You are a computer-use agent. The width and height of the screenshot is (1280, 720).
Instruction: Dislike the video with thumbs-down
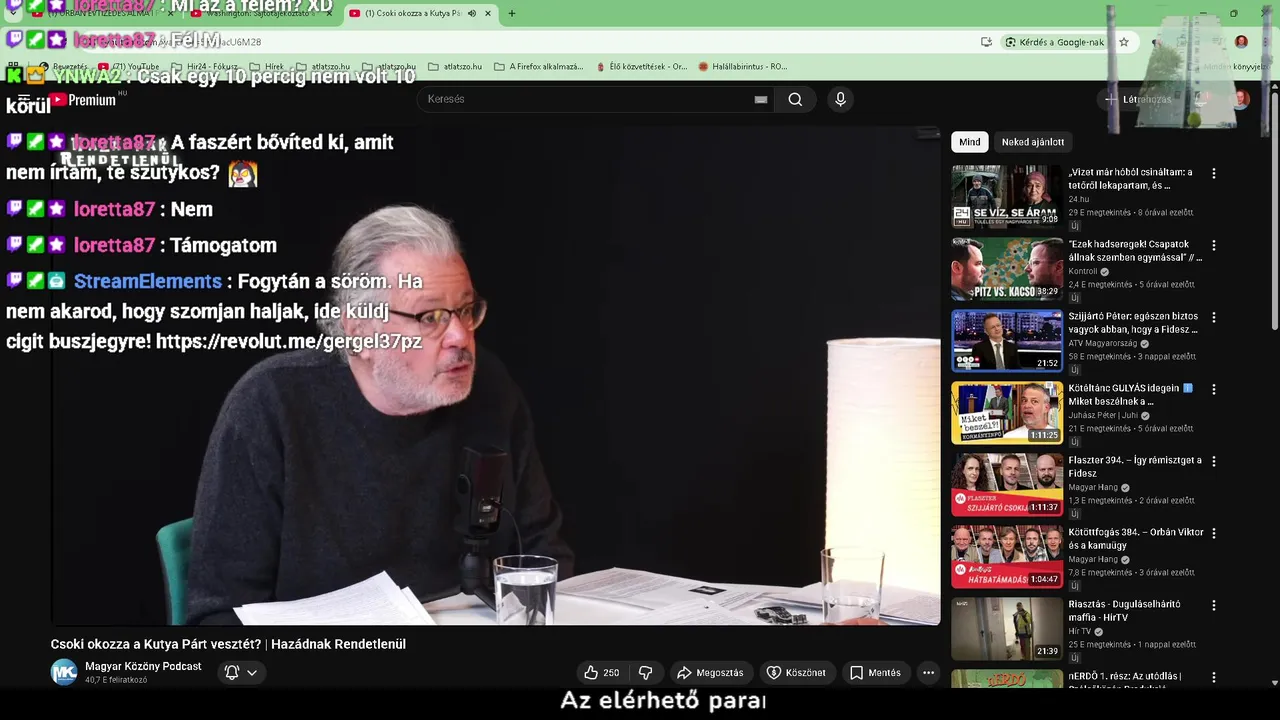pyautogui.click(x=646, y=673)
